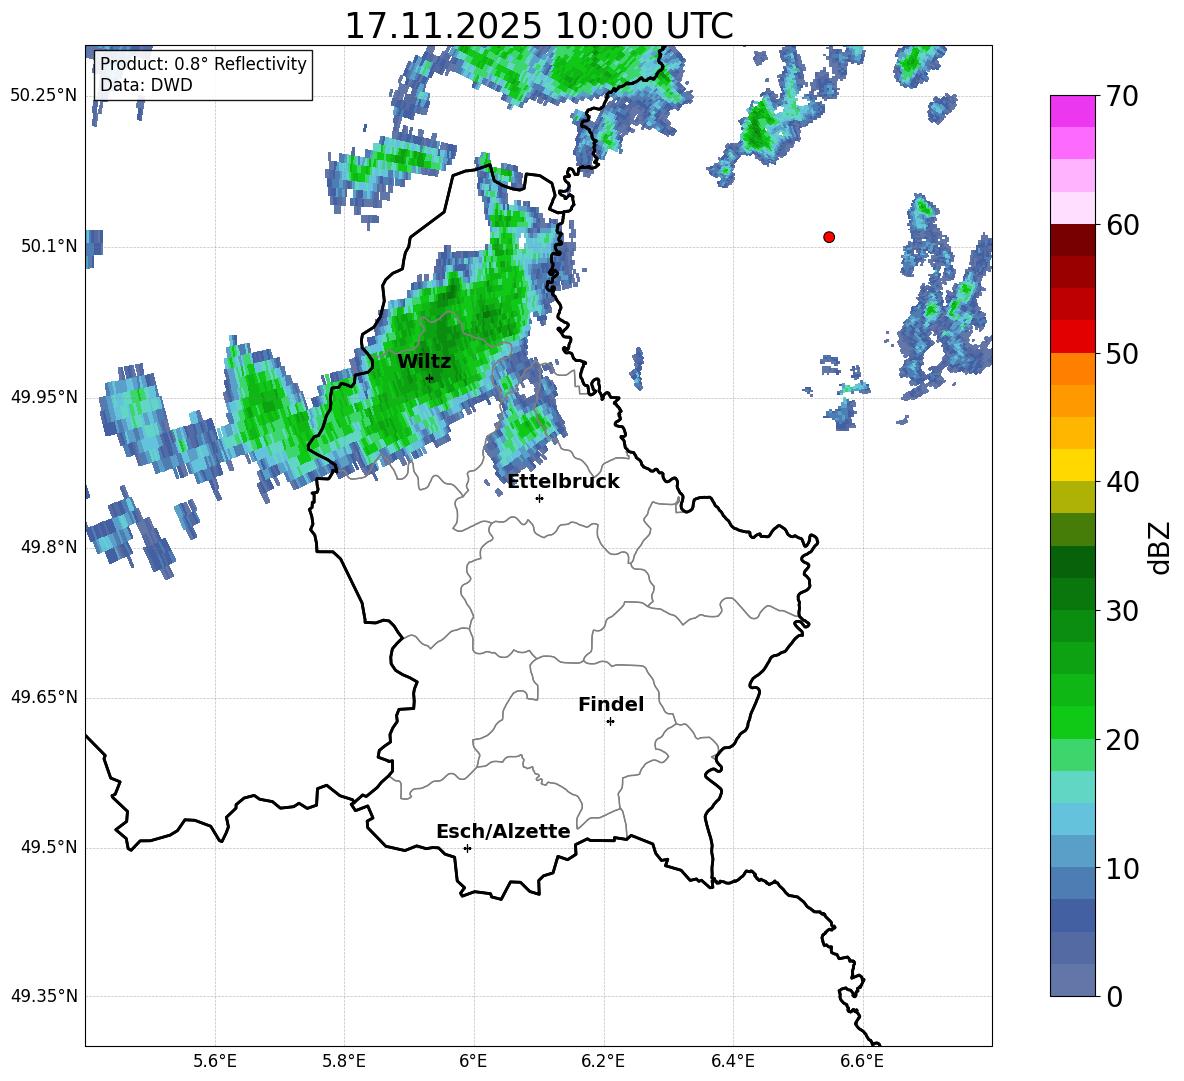
Task: Click the light blue colorbar swatch between 10 and 20
Action: pos(1072,819)
